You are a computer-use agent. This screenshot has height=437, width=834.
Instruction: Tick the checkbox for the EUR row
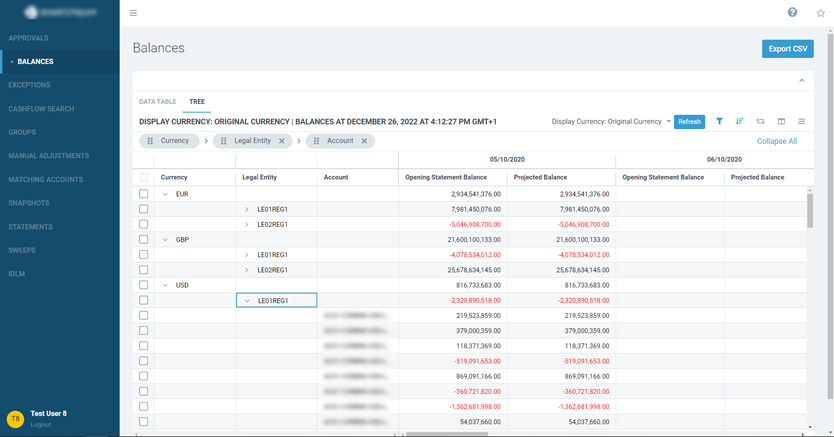pyautogui.click(x=144, y=194)
